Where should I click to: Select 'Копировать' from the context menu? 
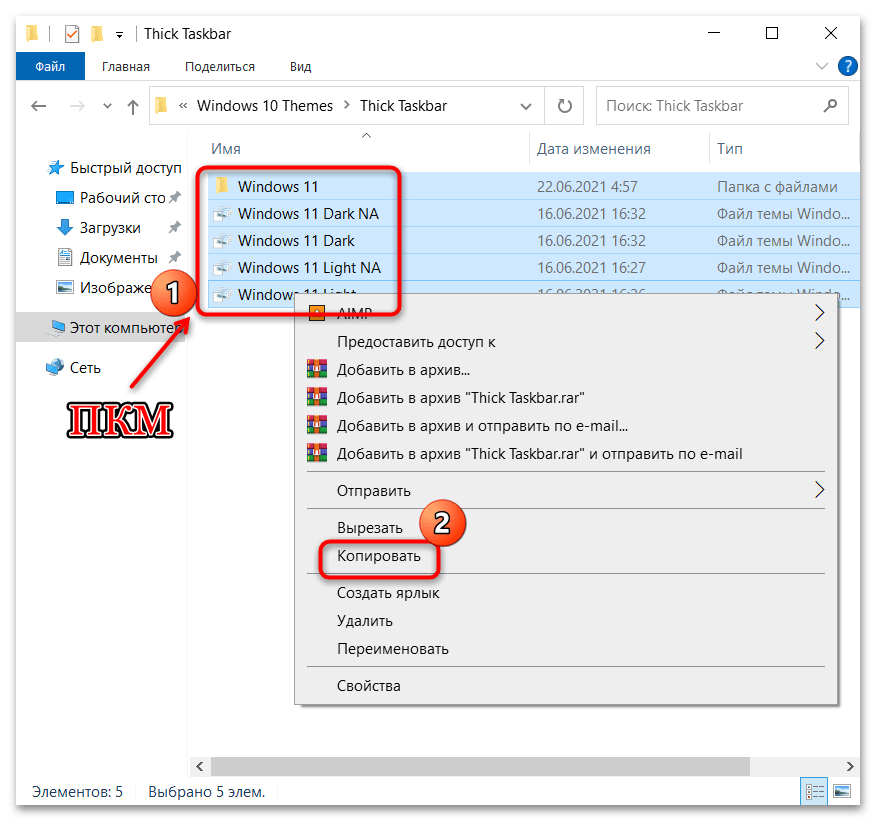(x=380, y=559)
